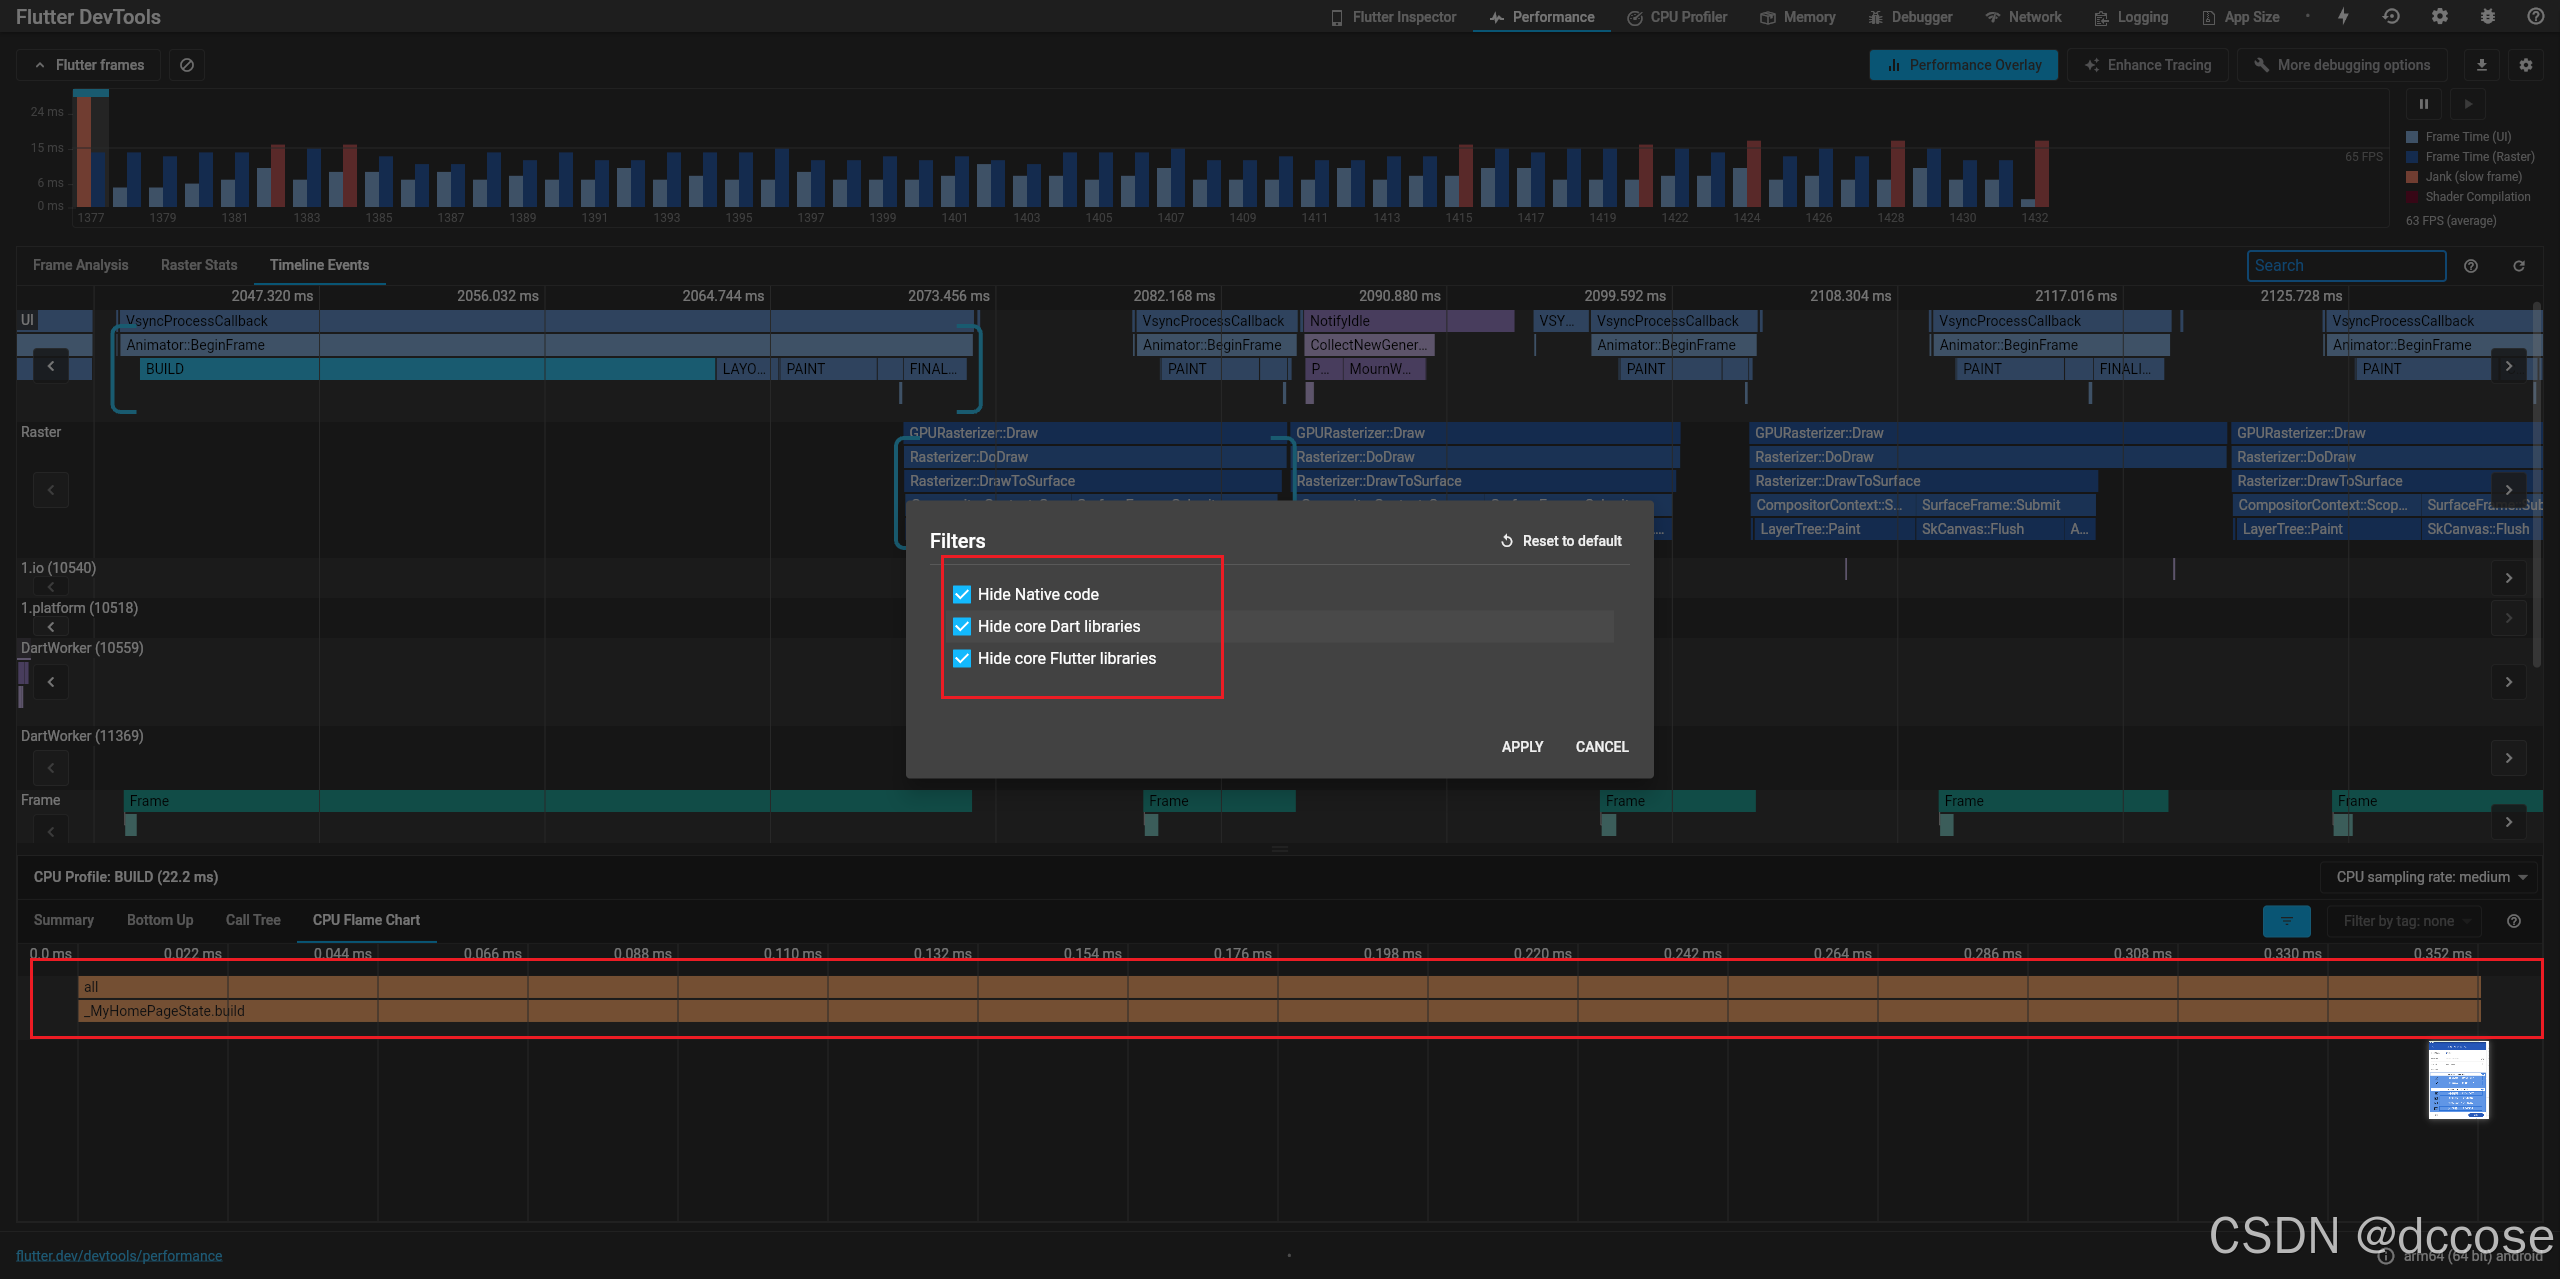Uncheck Hide Native code checkbox
This screenshot has width=2560, height=1279.
962,594
